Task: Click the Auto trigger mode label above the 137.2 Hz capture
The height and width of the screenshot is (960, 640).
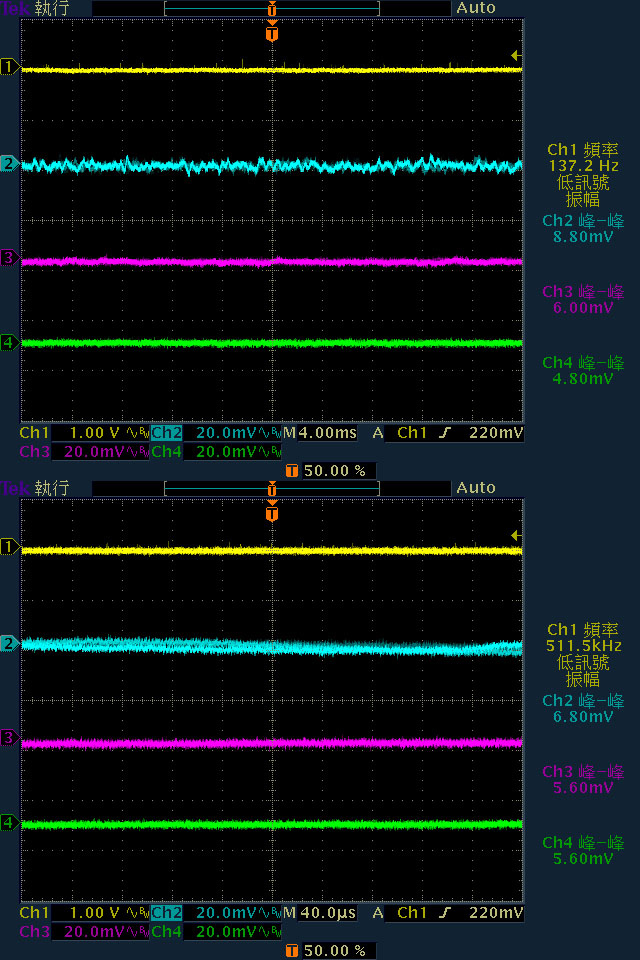Action: (x=476, y=8)
